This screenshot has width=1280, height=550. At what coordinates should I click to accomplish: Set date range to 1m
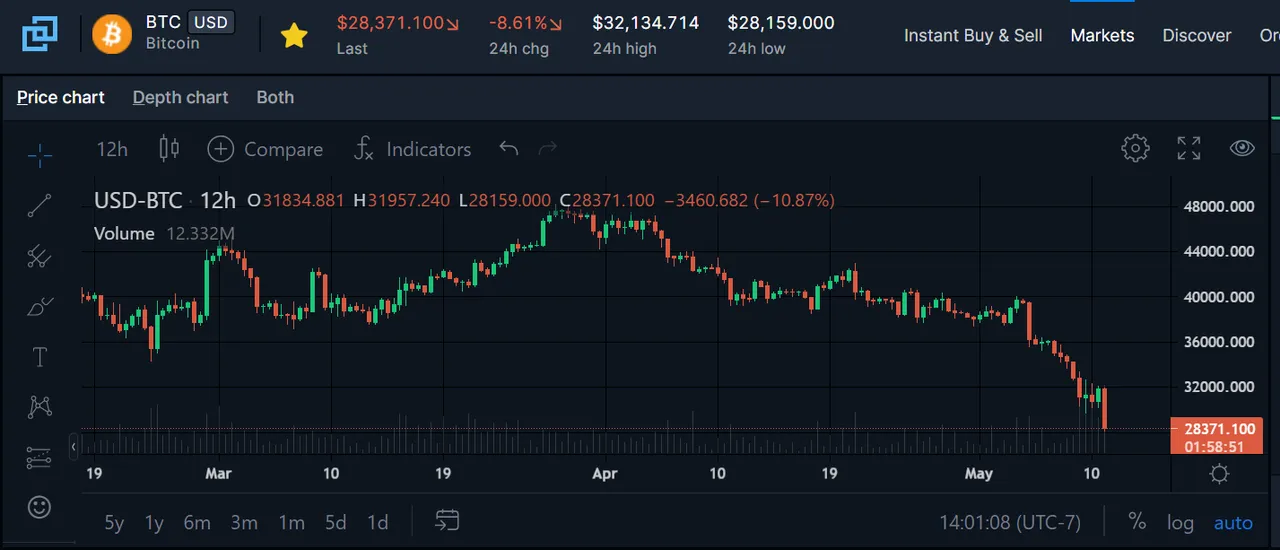pyautogui.click(x=291, y=522)
